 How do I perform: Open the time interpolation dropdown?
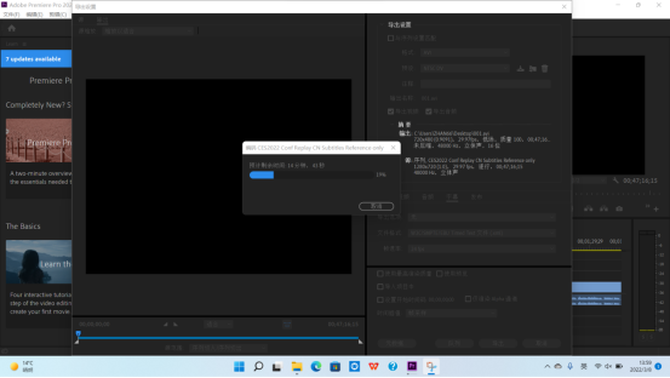[451, 313]
